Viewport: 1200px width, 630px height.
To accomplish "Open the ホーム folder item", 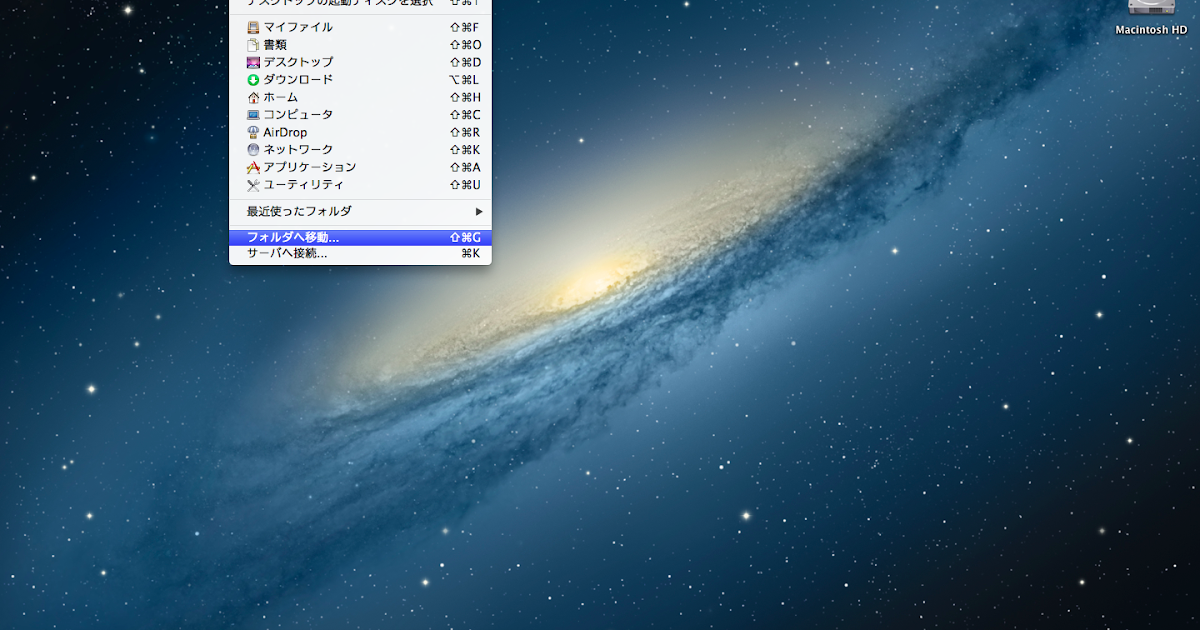I will [x=360, y=97].
